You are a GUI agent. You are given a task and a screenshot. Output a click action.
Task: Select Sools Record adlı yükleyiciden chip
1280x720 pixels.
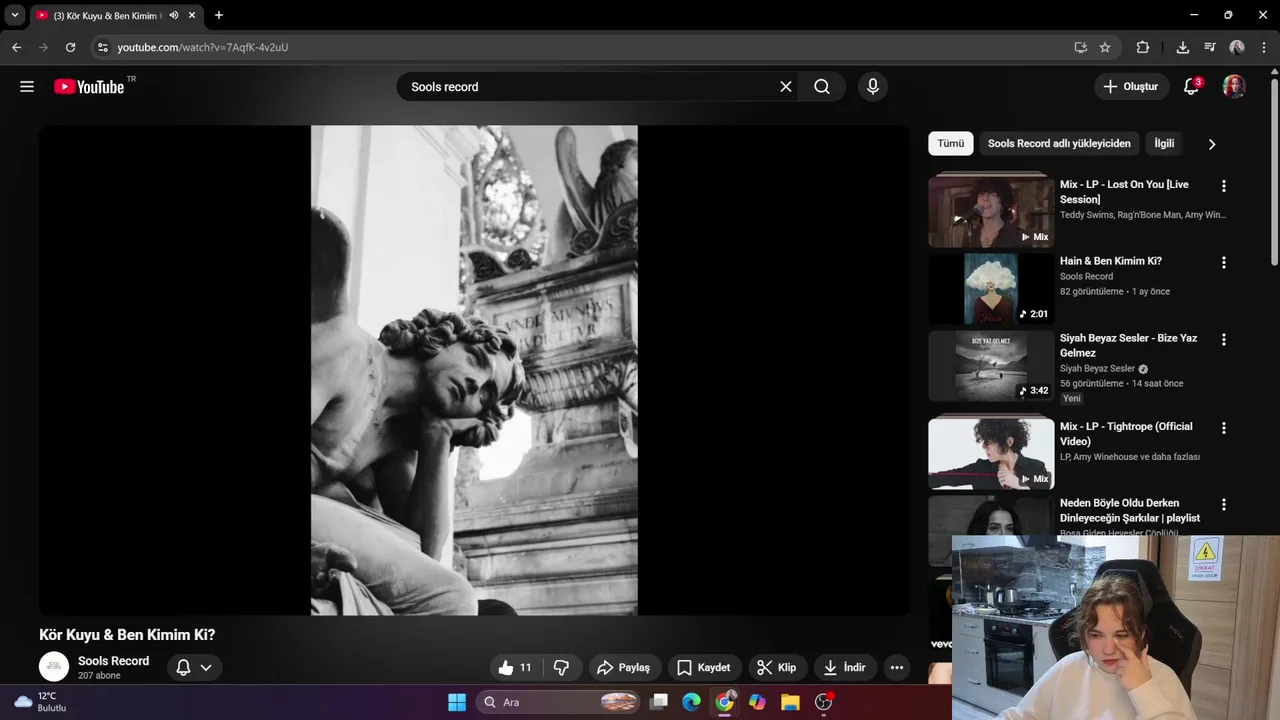1059,143
